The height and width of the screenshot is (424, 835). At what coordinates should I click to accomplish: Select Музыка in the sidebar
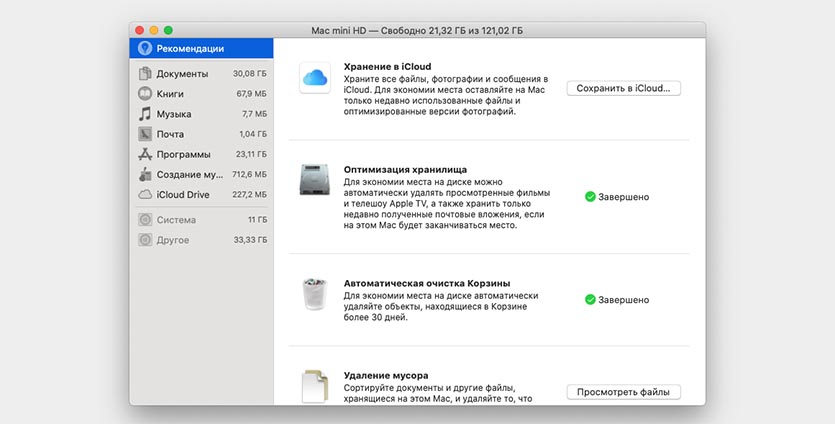point(174,114)
